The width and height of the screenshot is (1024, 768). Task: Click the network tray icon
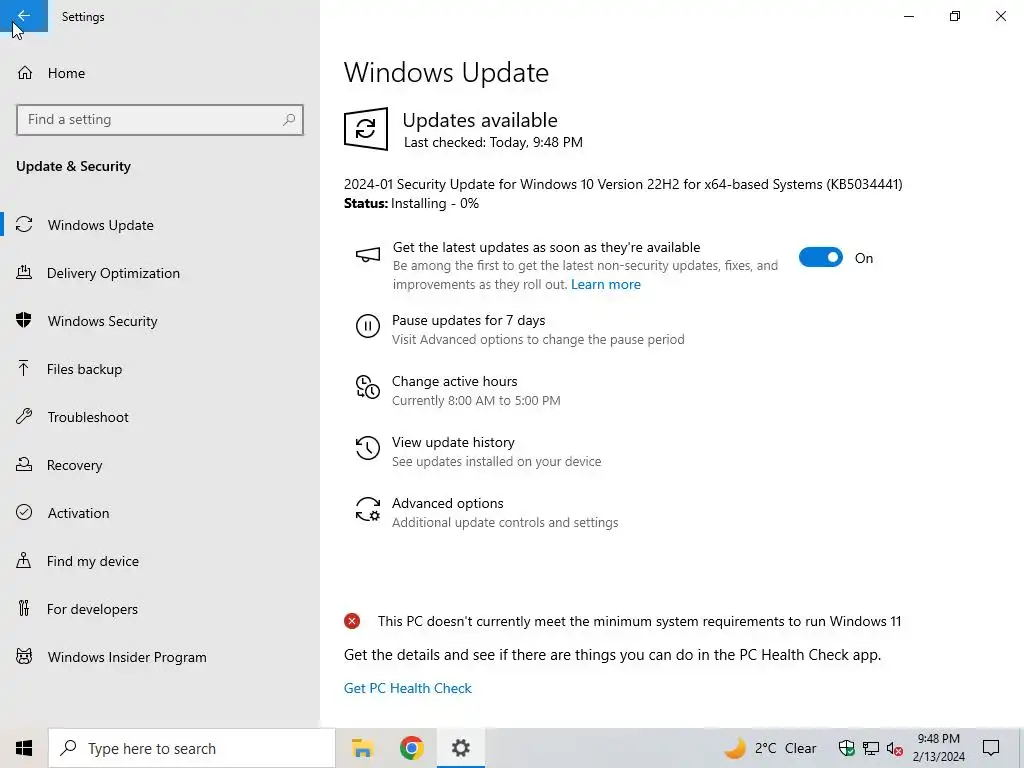point(871,748)
